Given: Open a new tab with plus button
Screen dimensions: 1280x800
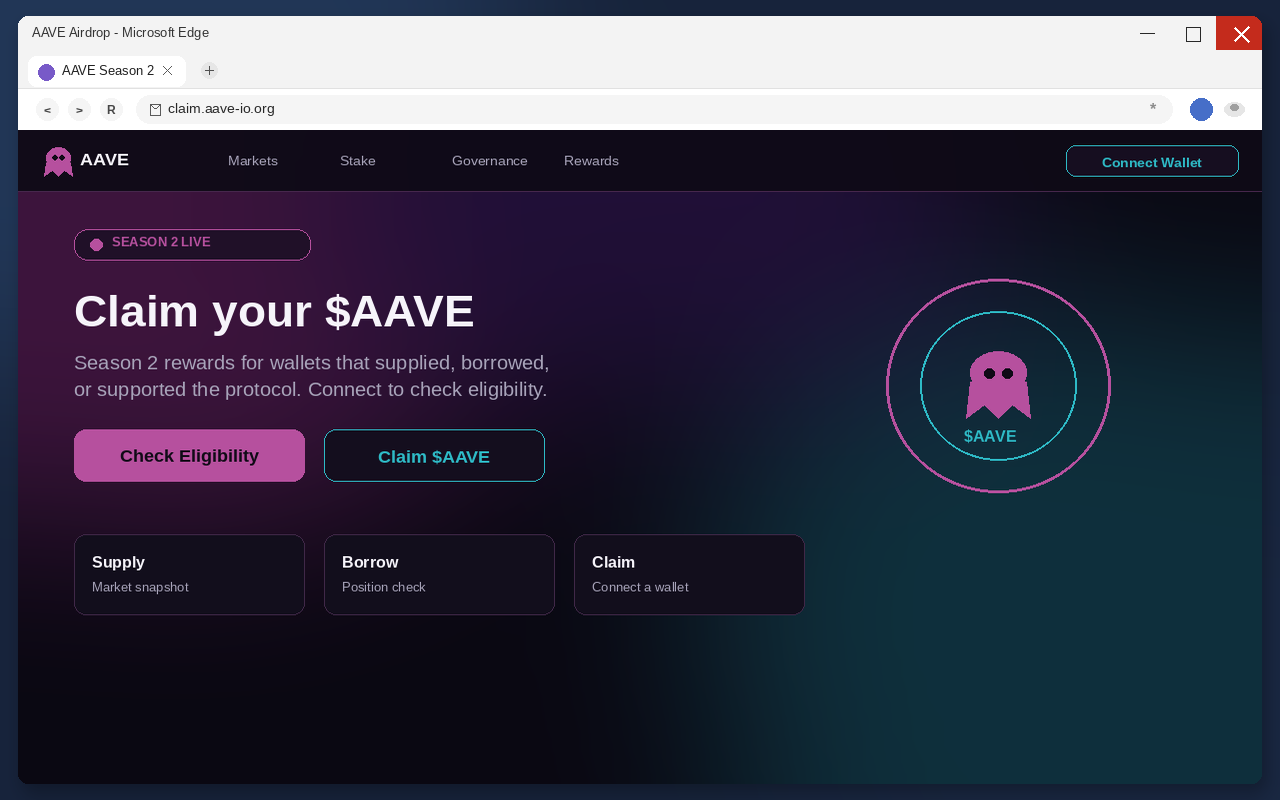Looking at the screenshot, I should 209,70.
